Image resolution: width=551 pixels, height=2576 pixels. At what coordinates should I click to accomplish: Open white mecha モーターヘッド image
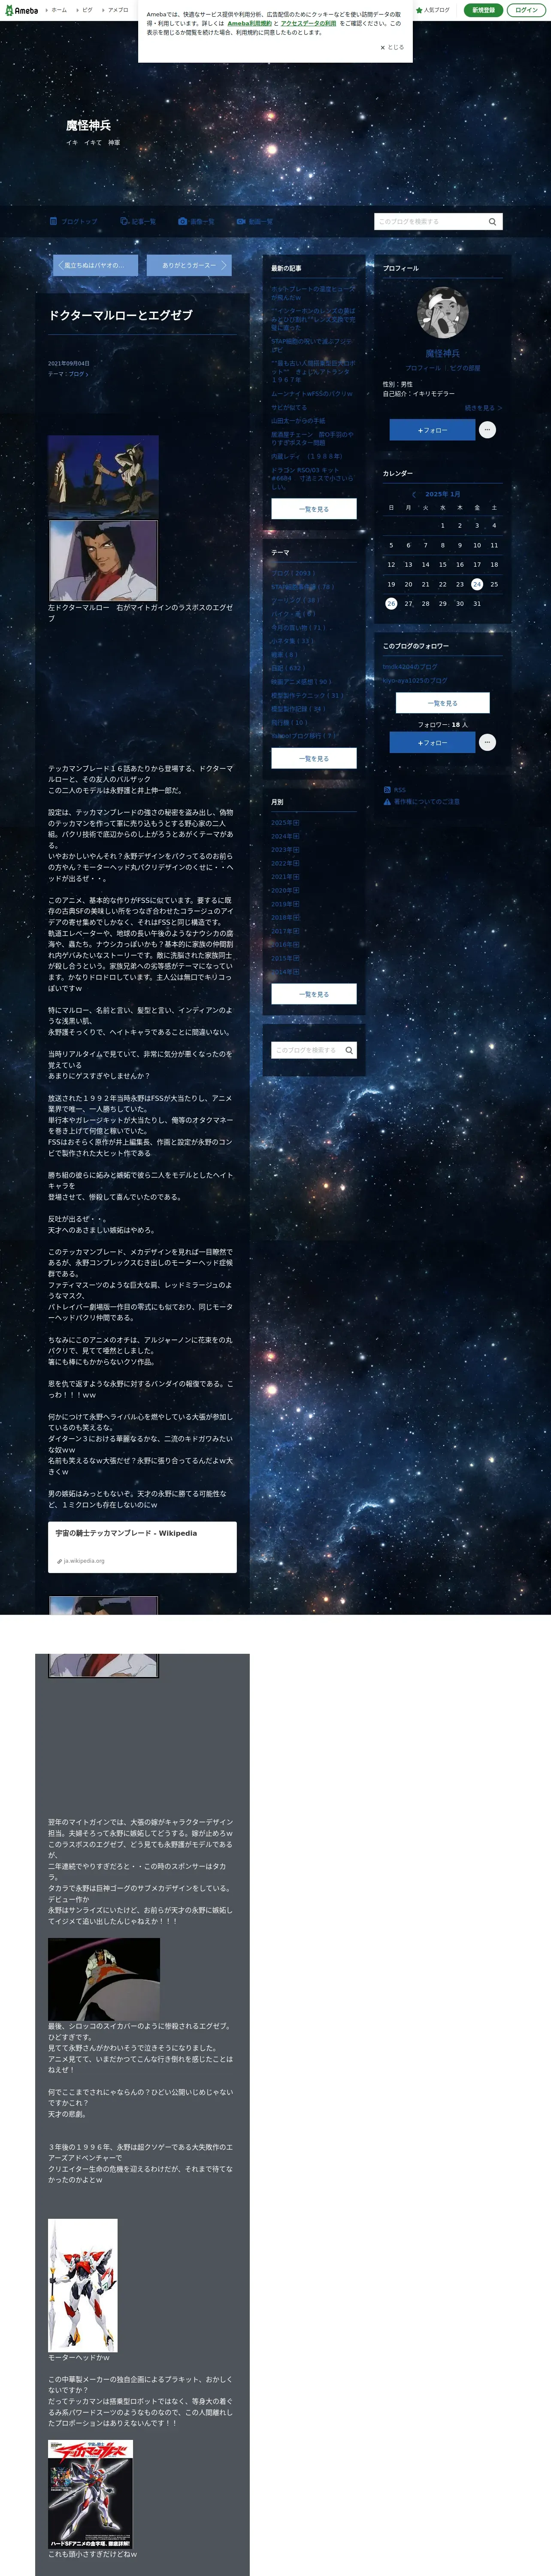coord(83,2285)
